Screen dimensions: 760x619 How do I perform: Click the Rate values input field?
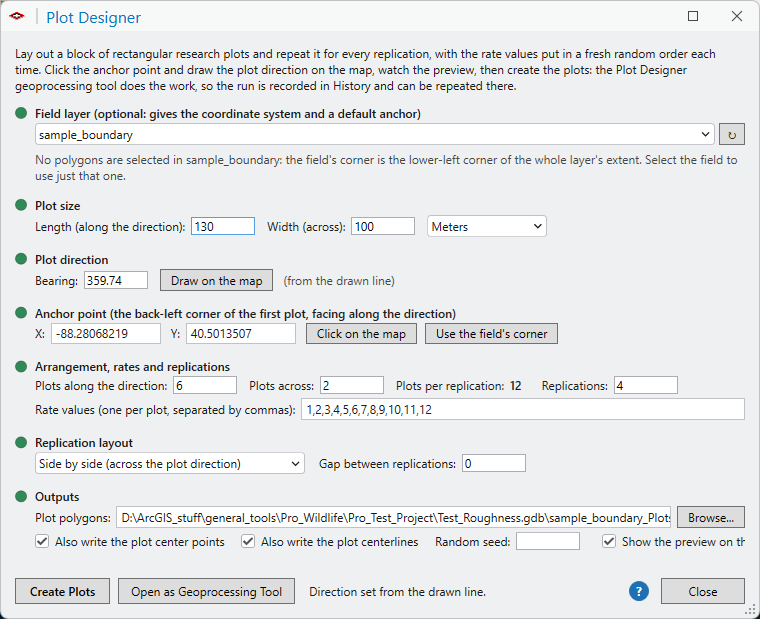coord(523,410)
